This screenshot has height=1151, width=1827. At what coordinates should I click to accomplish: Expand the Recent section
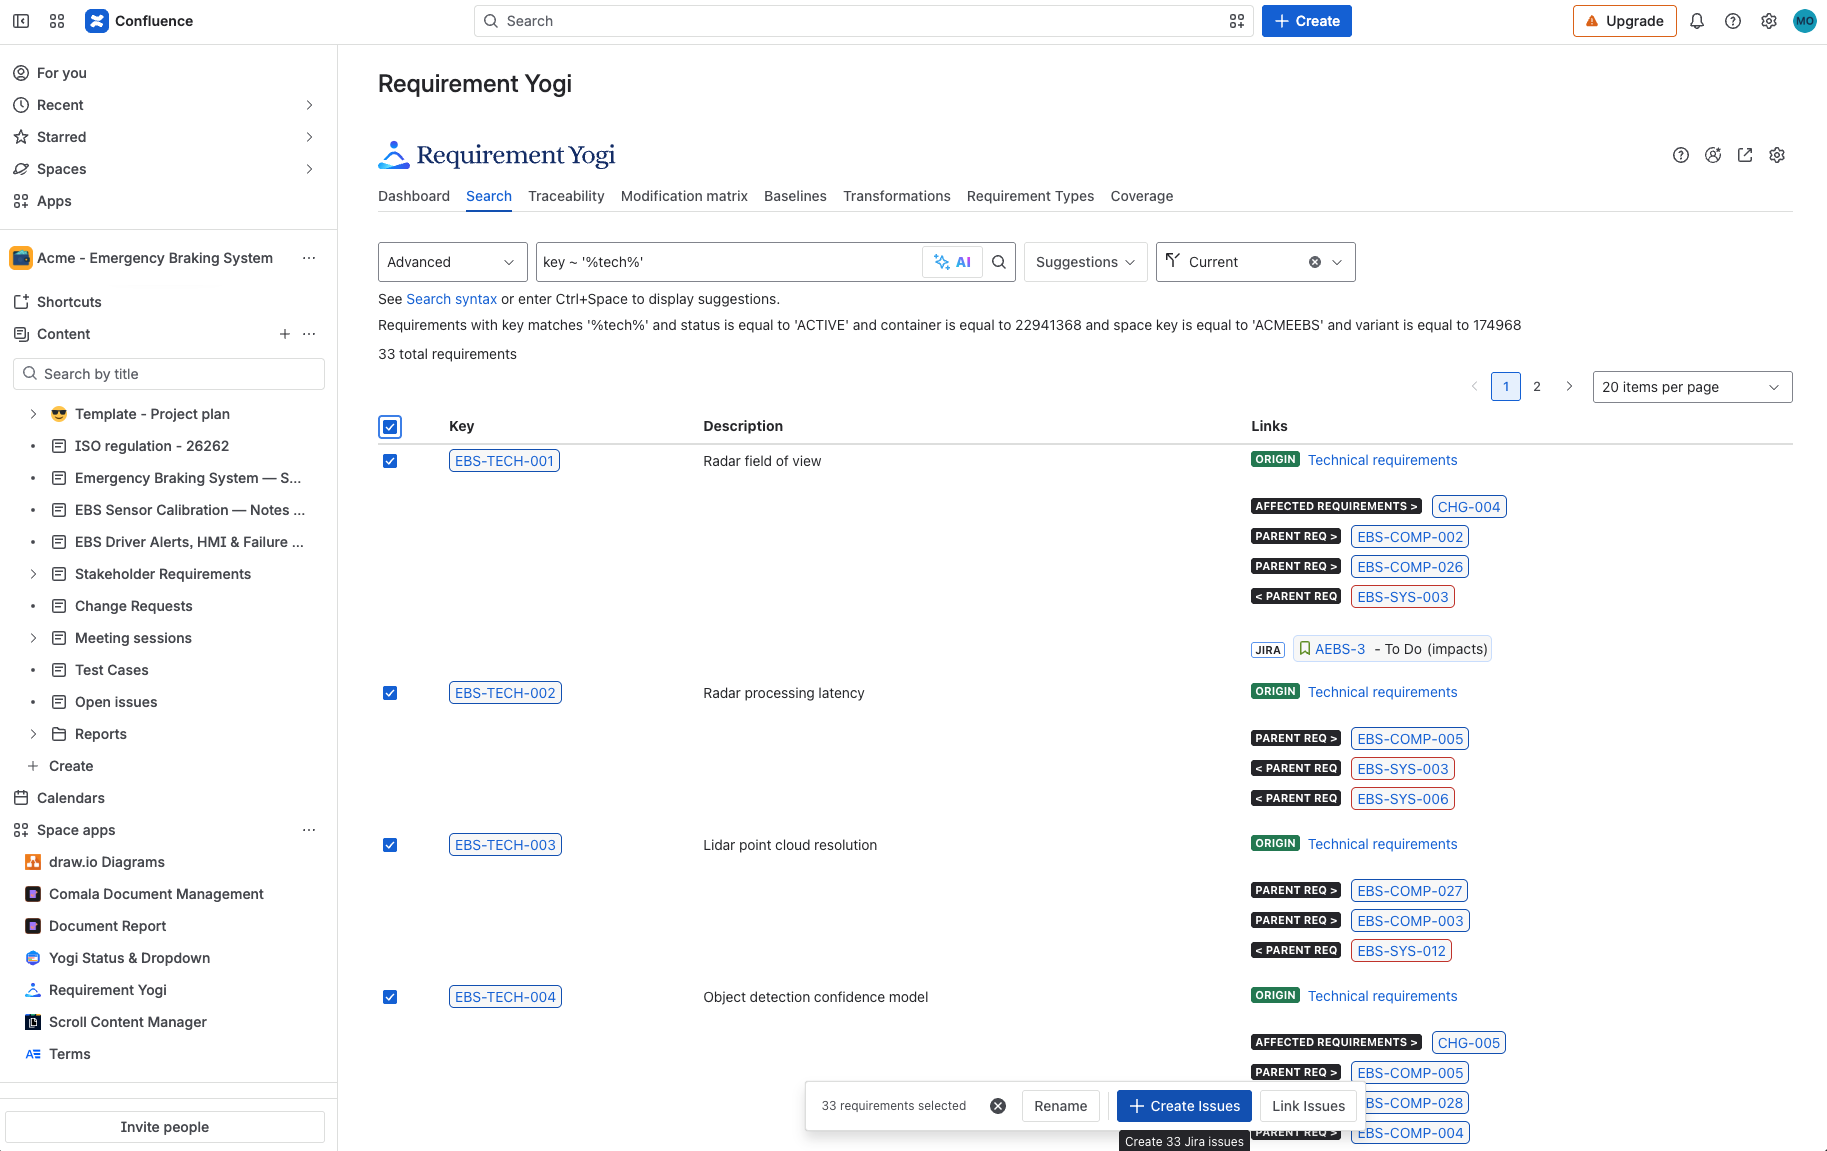309,105
